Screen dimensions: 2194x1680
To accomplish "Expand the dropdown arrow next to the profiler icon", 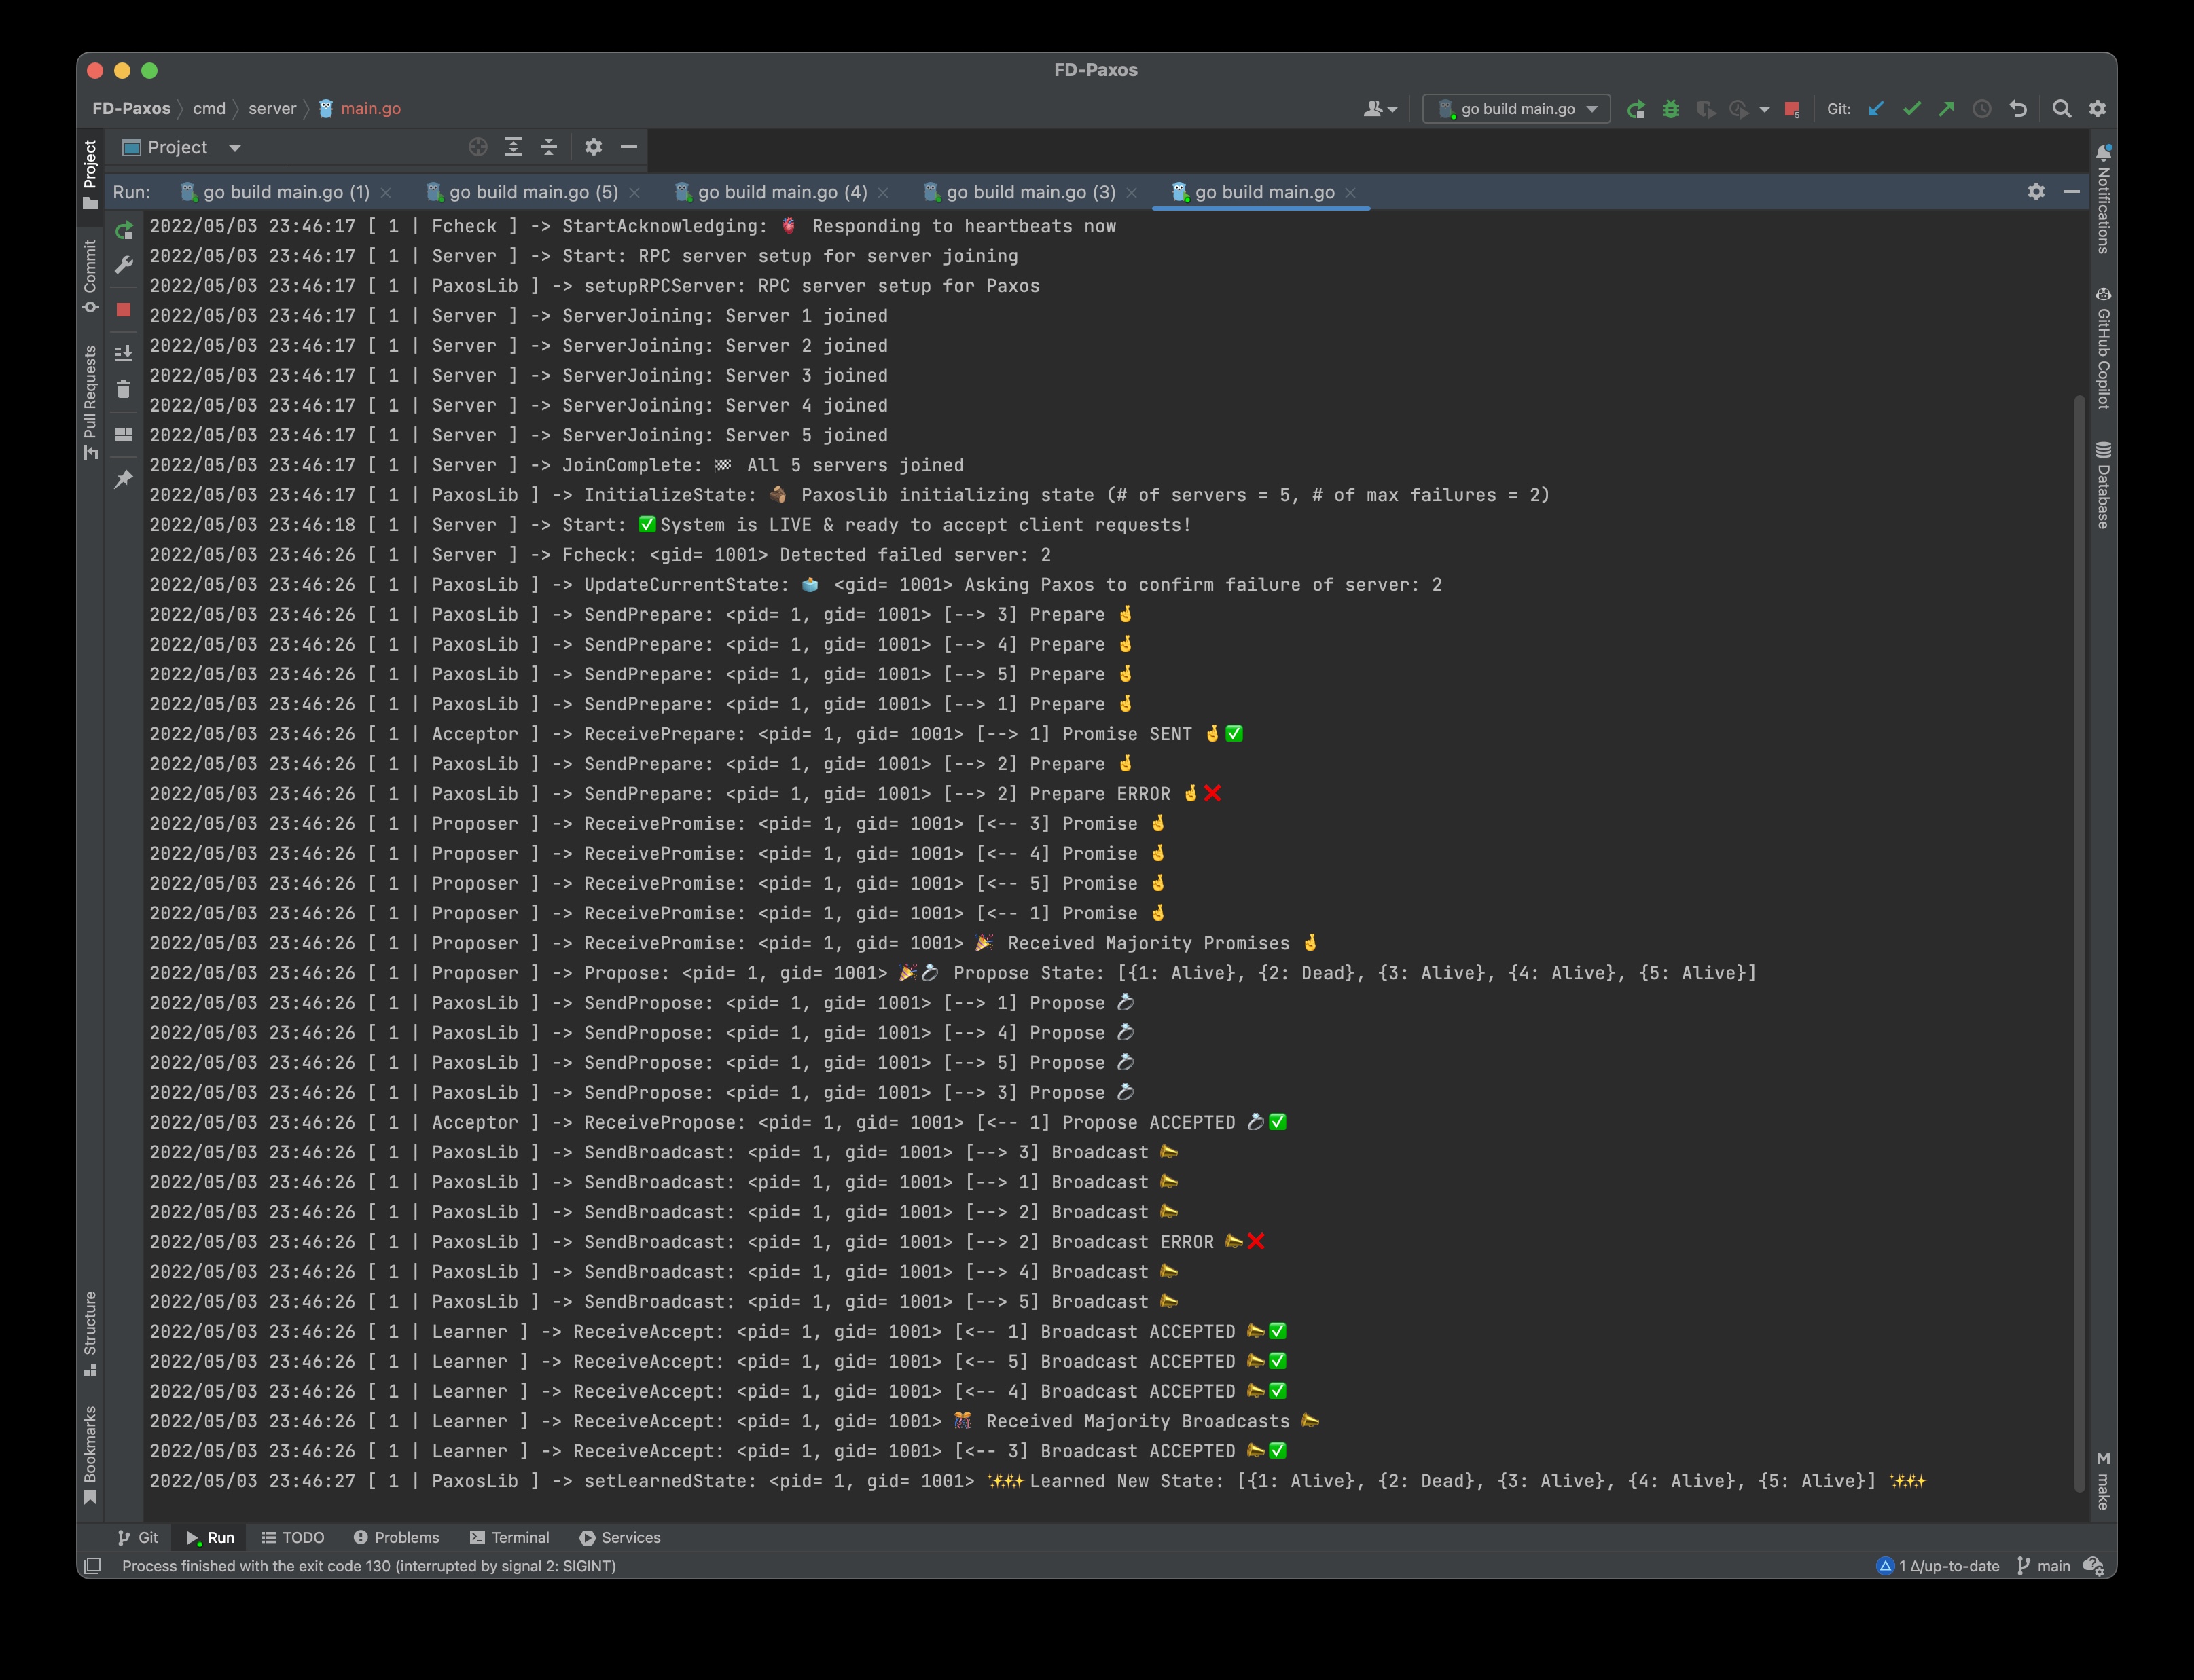I will (x=1764, y=109).
